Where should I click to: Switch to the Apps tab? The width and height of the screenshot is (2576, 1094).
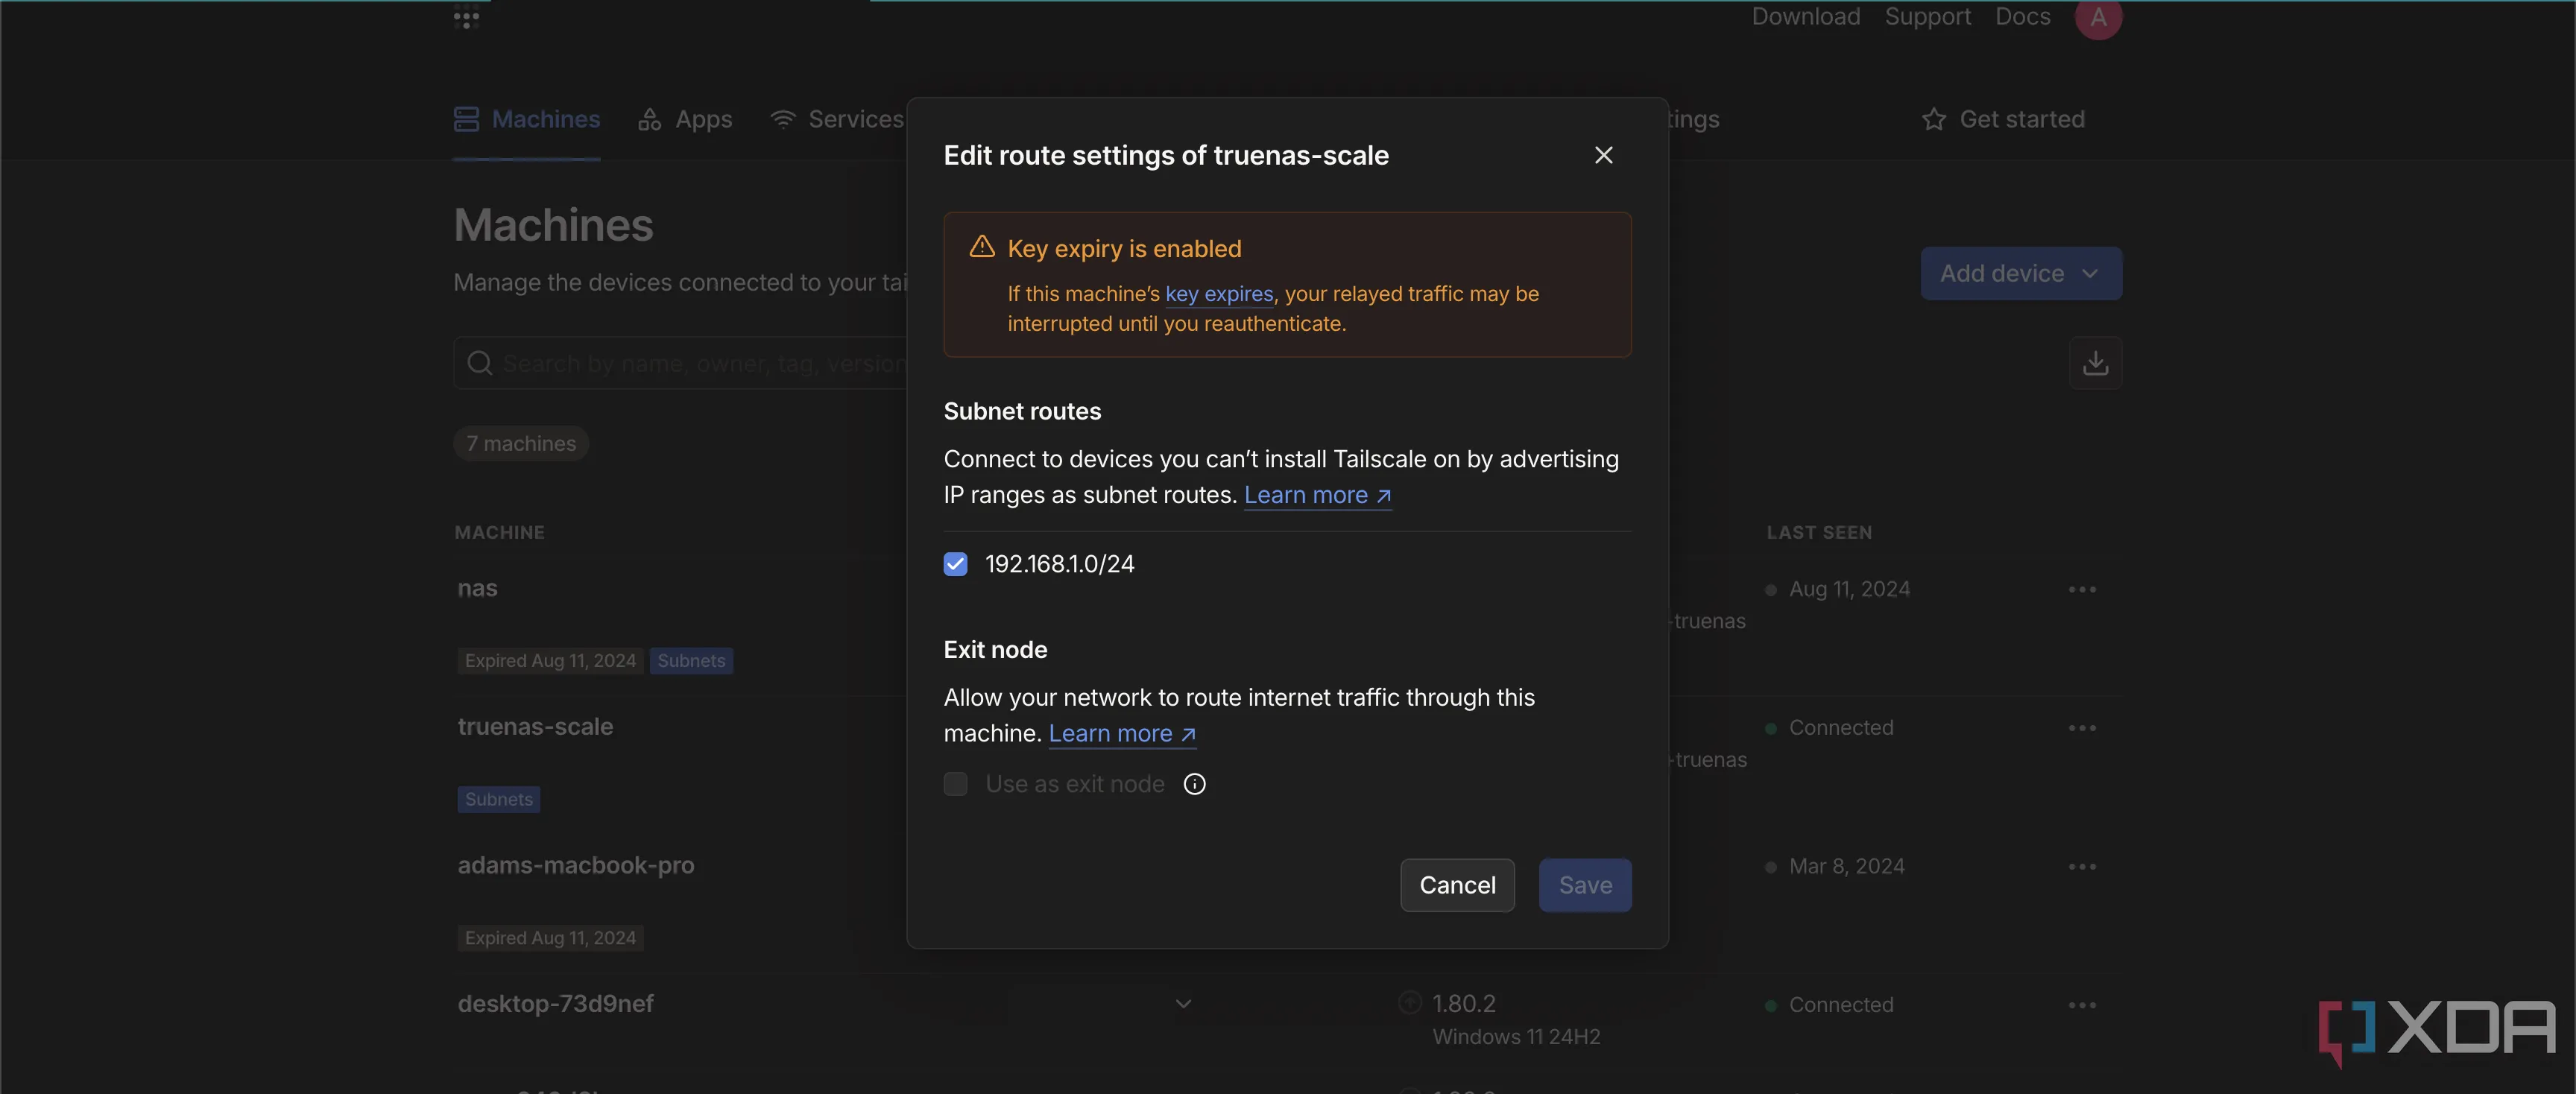(x=685, y=119)
